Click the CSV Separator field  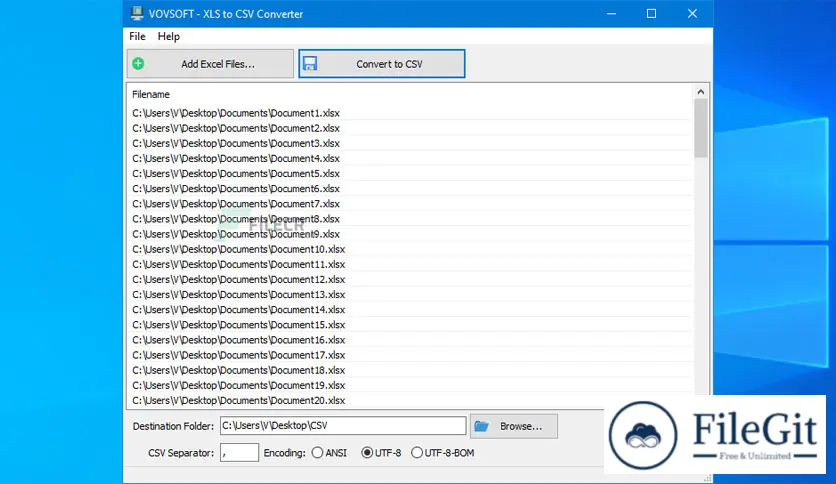(x=239, y=453)
